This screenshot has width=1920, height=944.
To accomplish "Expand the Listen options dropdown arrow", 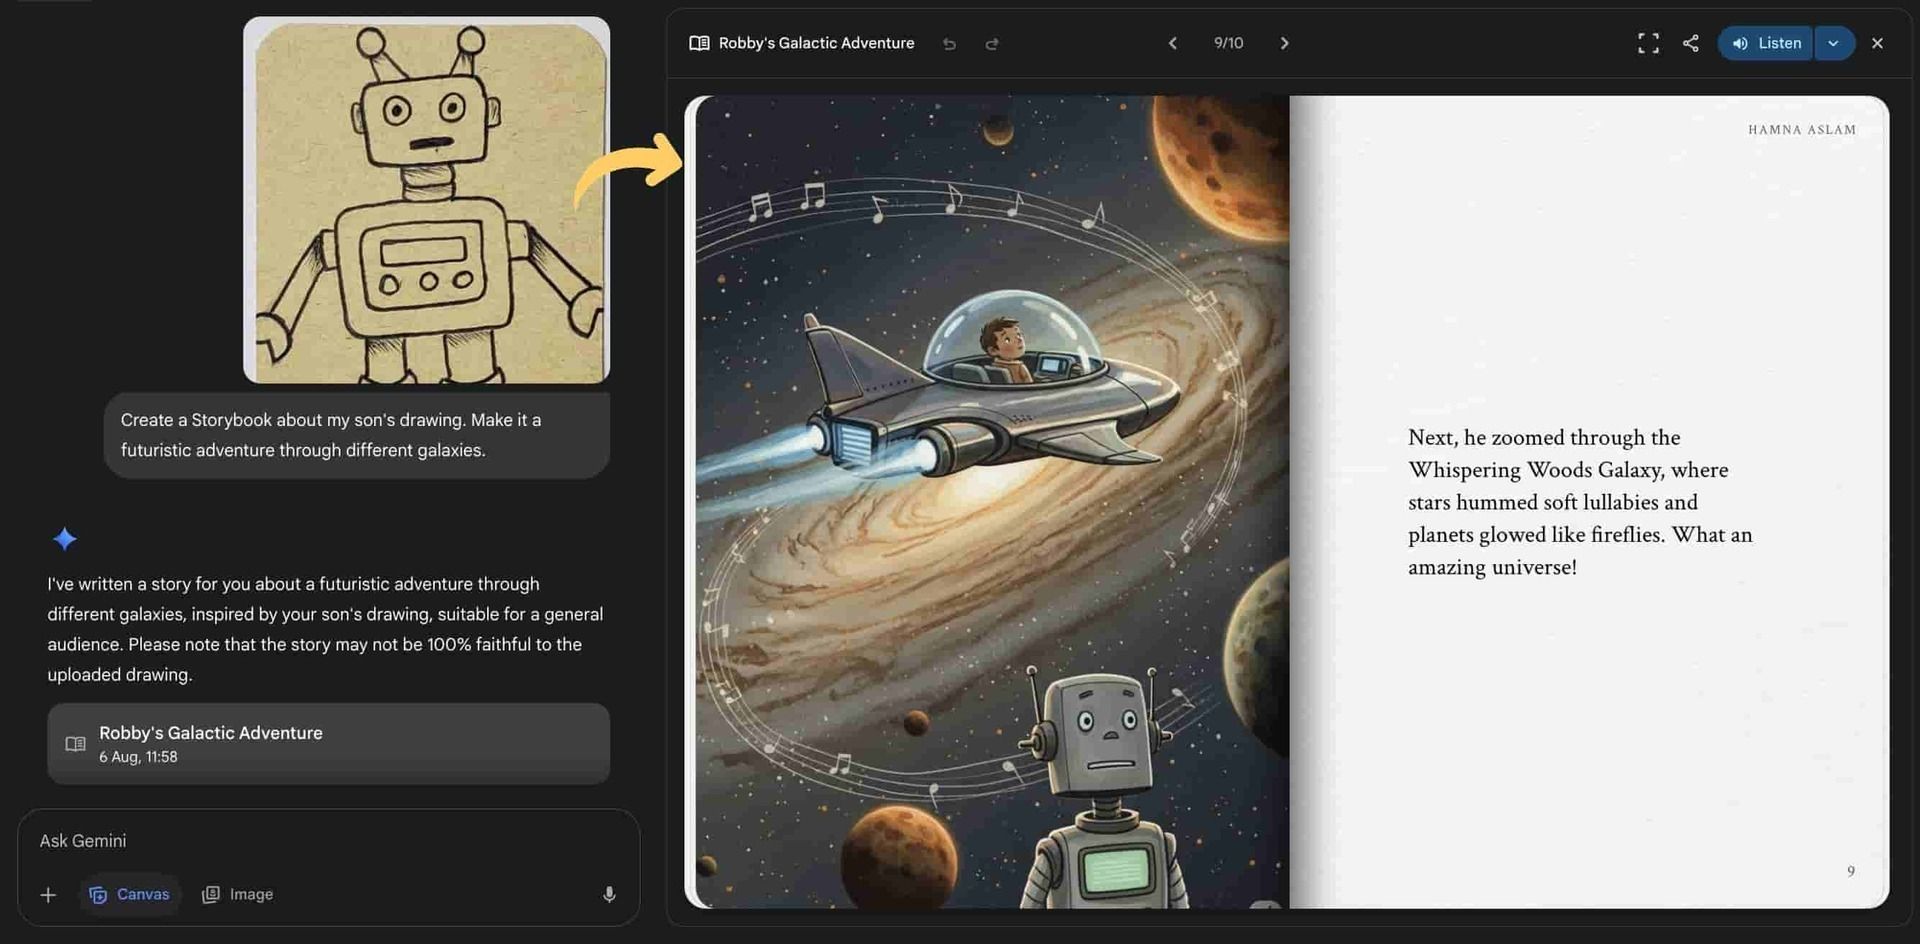I will (1834, 43).
